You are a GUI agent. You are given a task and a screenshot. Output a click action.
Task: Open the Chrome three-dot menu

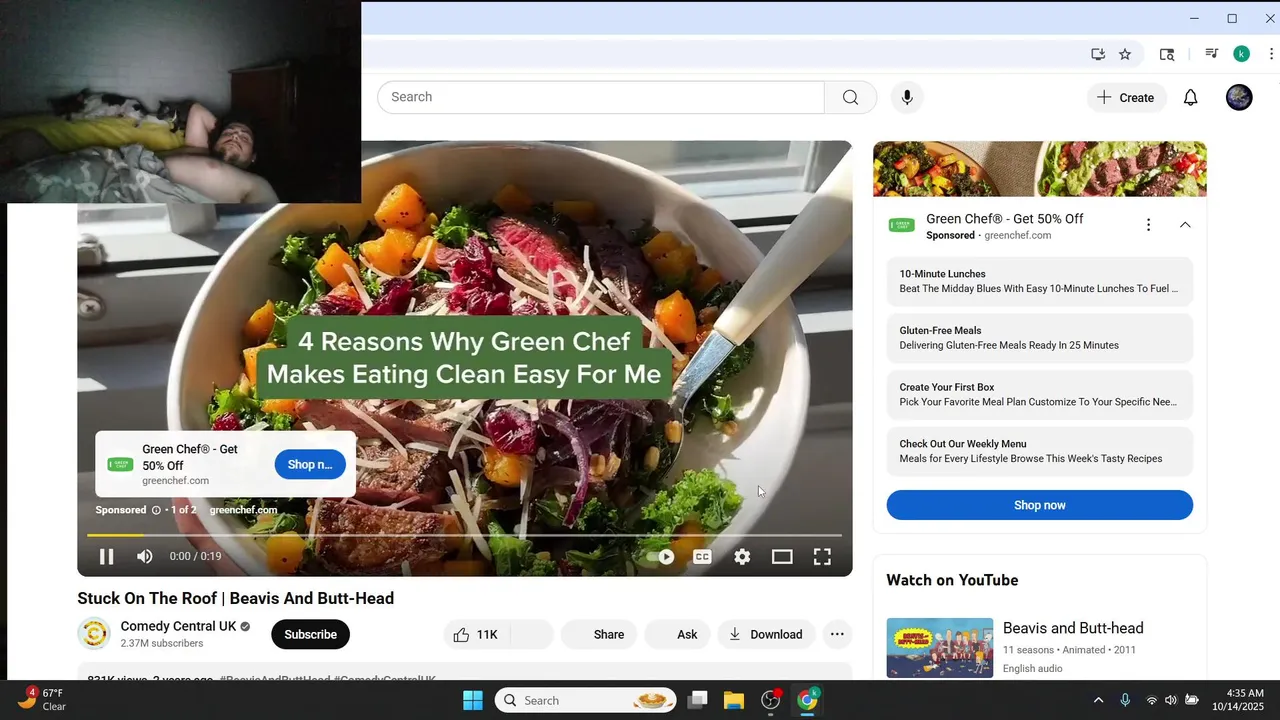1271,54
